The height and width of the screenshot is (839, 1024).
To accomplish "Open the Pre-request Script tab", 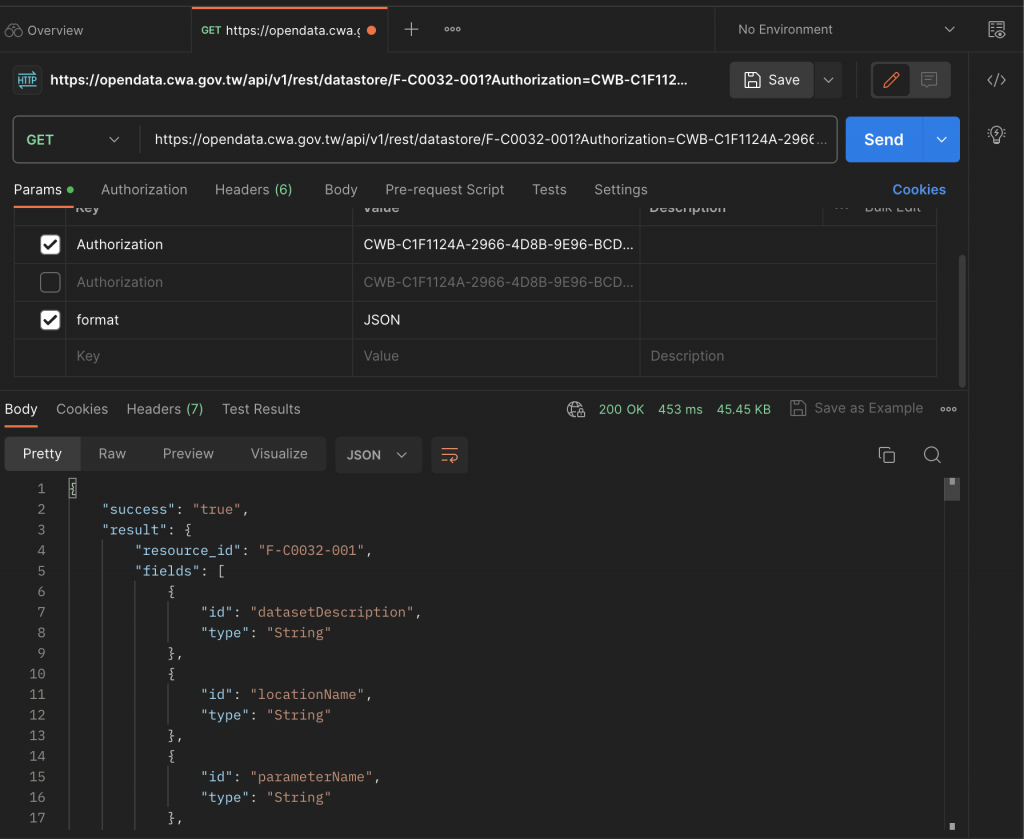I will (444, 189).
